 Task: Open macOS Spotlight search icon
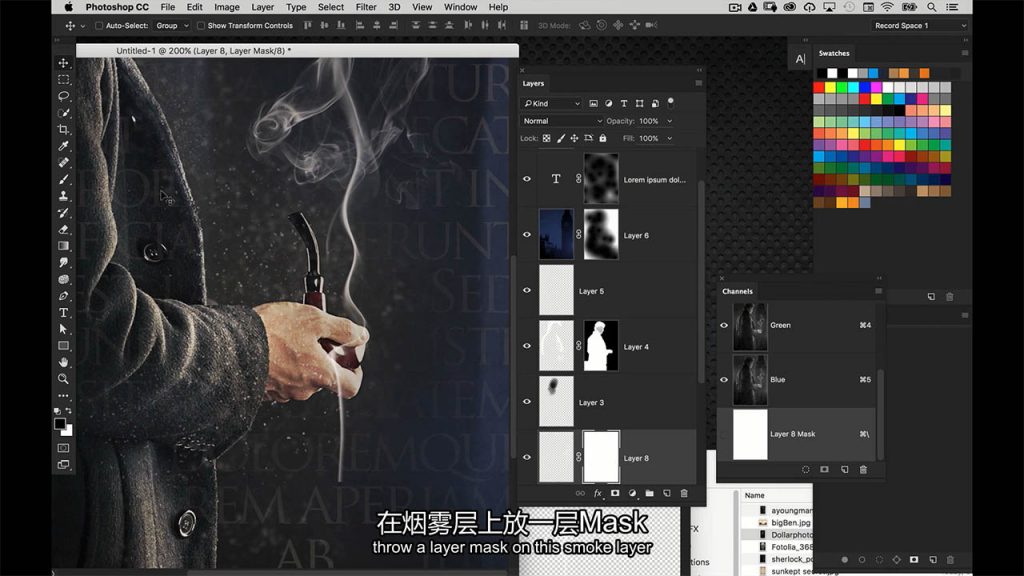[932, 7]
